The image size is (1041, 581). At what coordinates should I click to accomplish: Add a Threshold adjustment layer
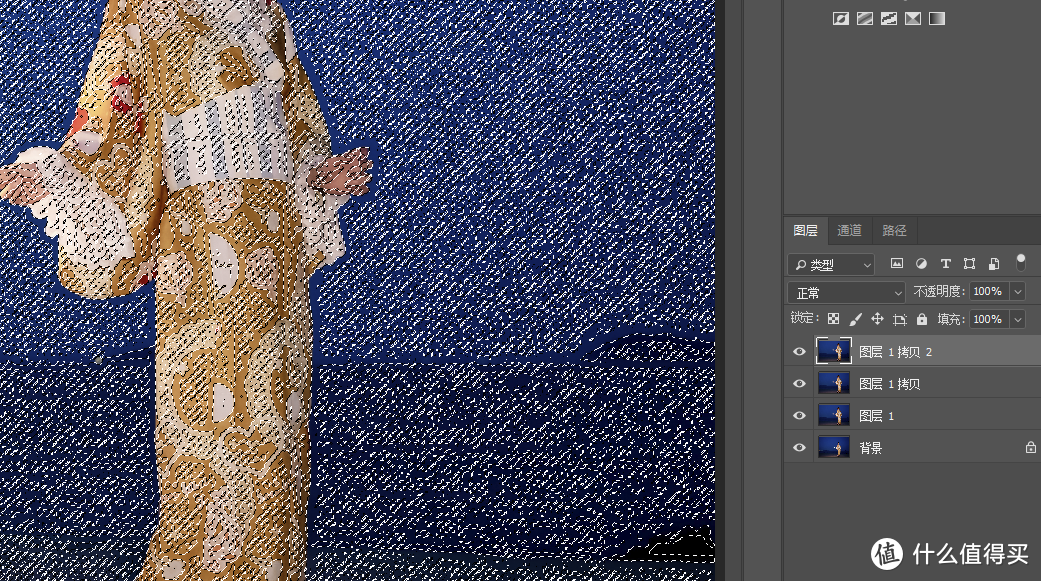pyautogui.click(x=888, y=19)
